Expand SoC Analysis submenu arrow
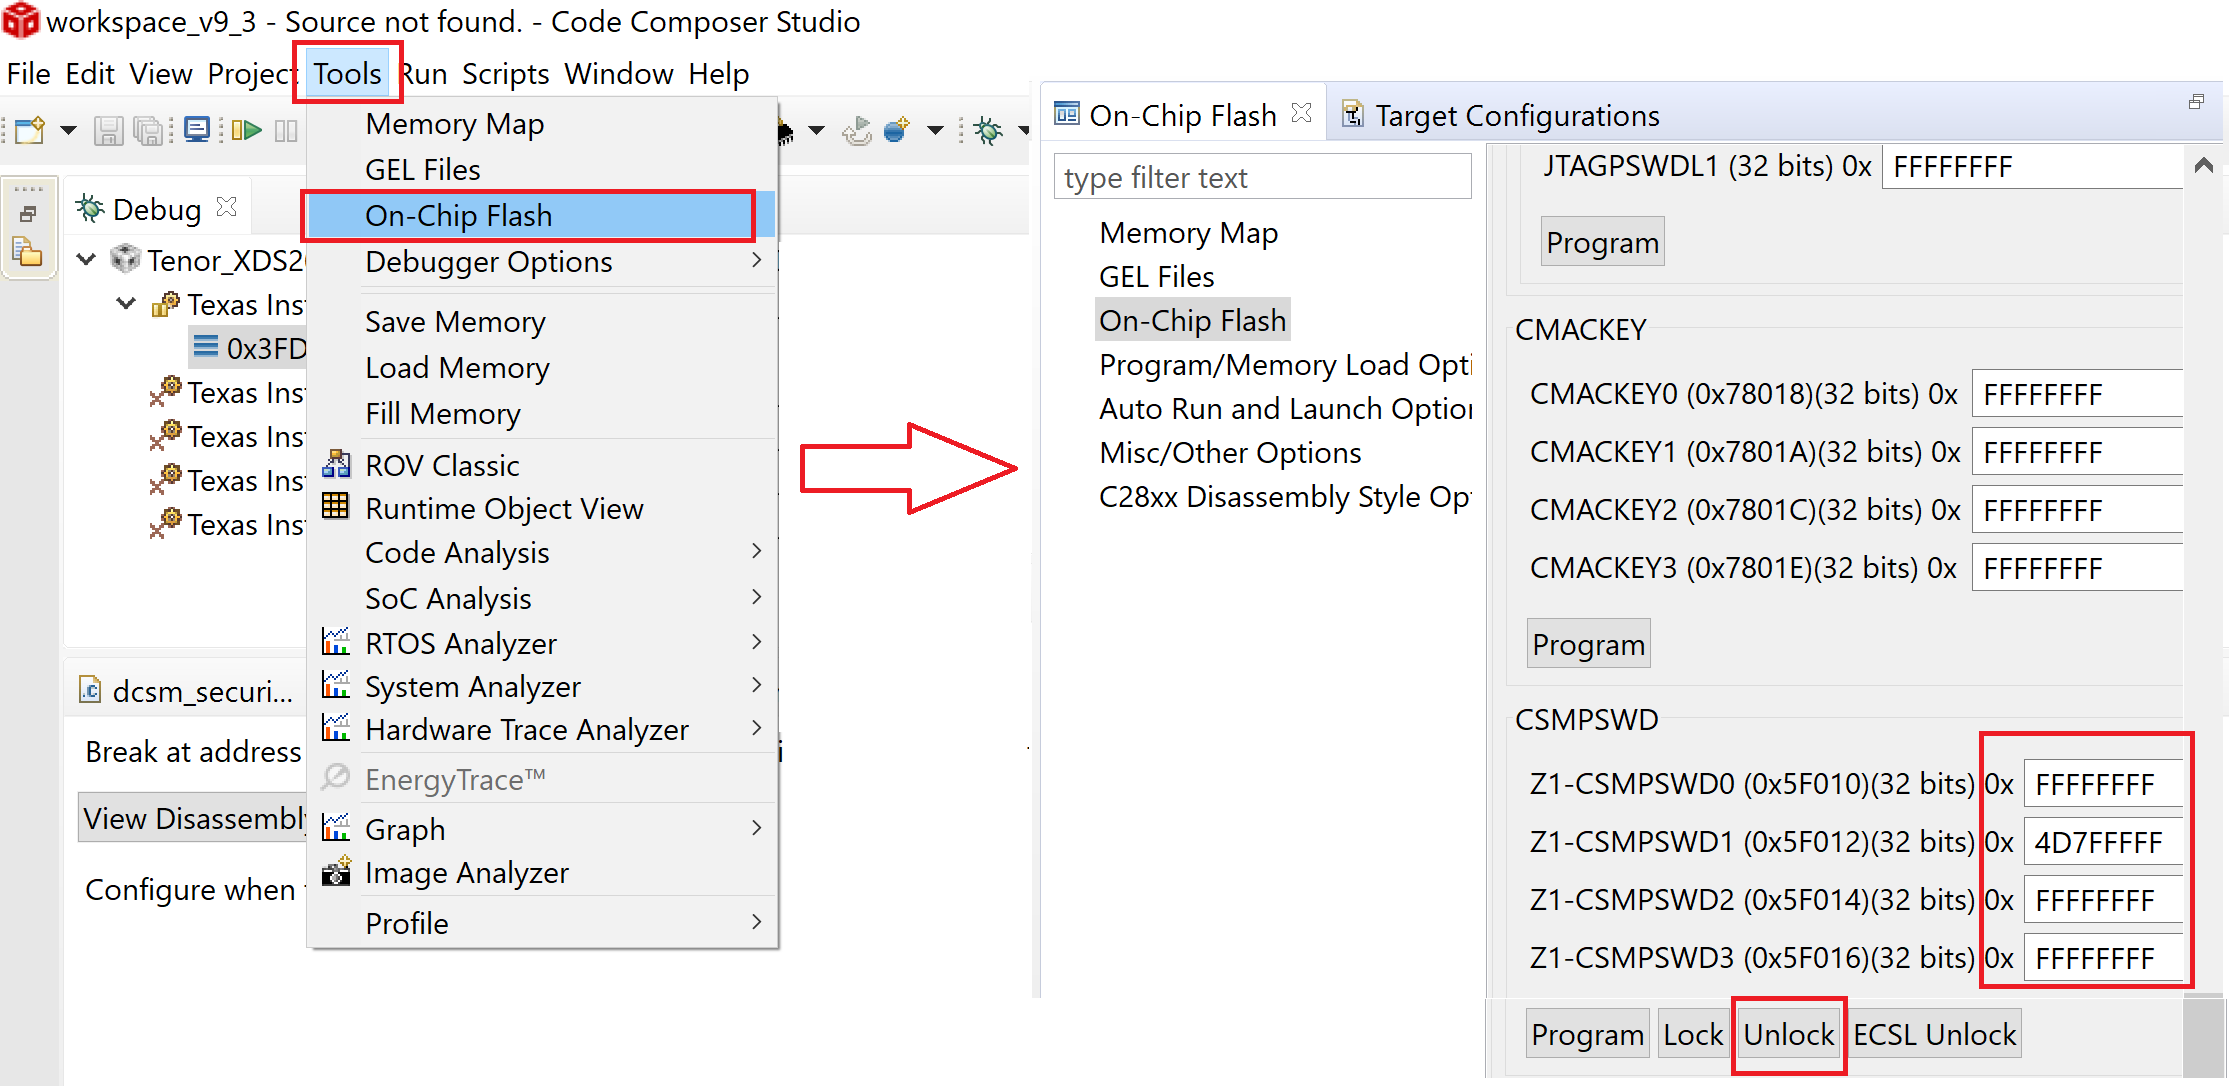Screen dimensions: 2229x1086 (x=757, y=597)
